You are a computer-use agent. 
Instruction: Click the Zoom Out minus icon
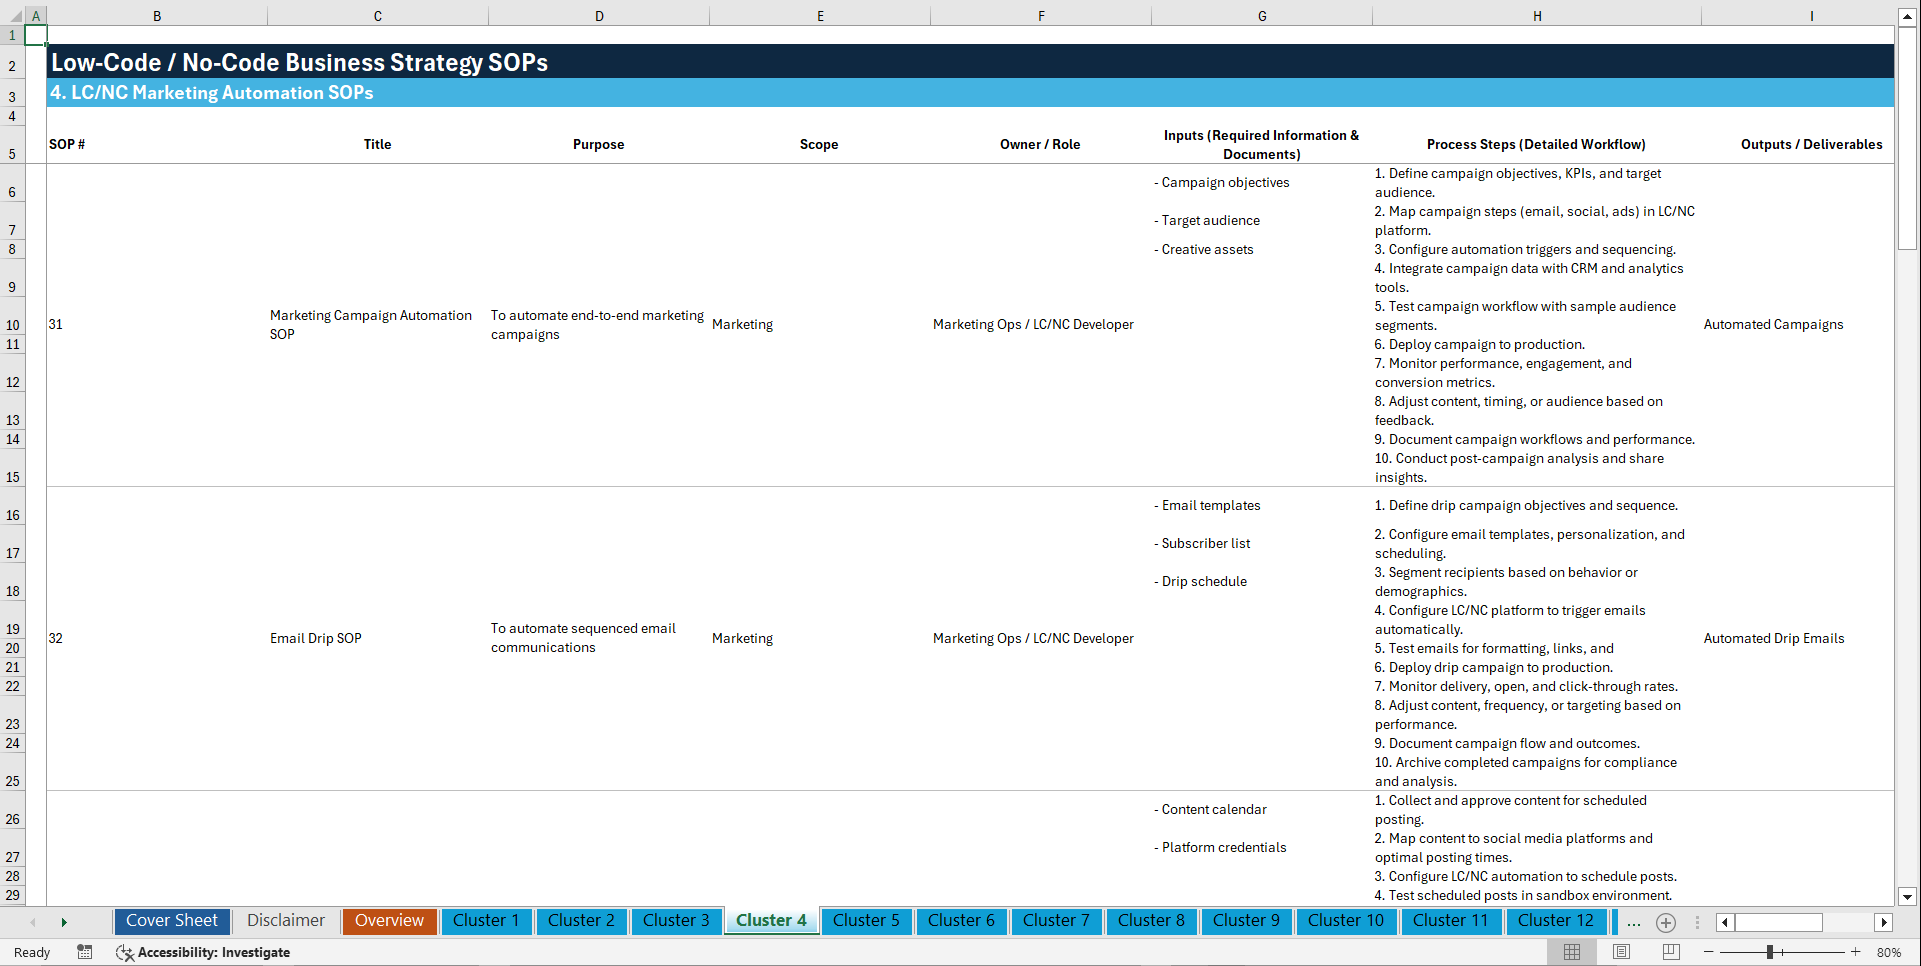coord(1709,952)
